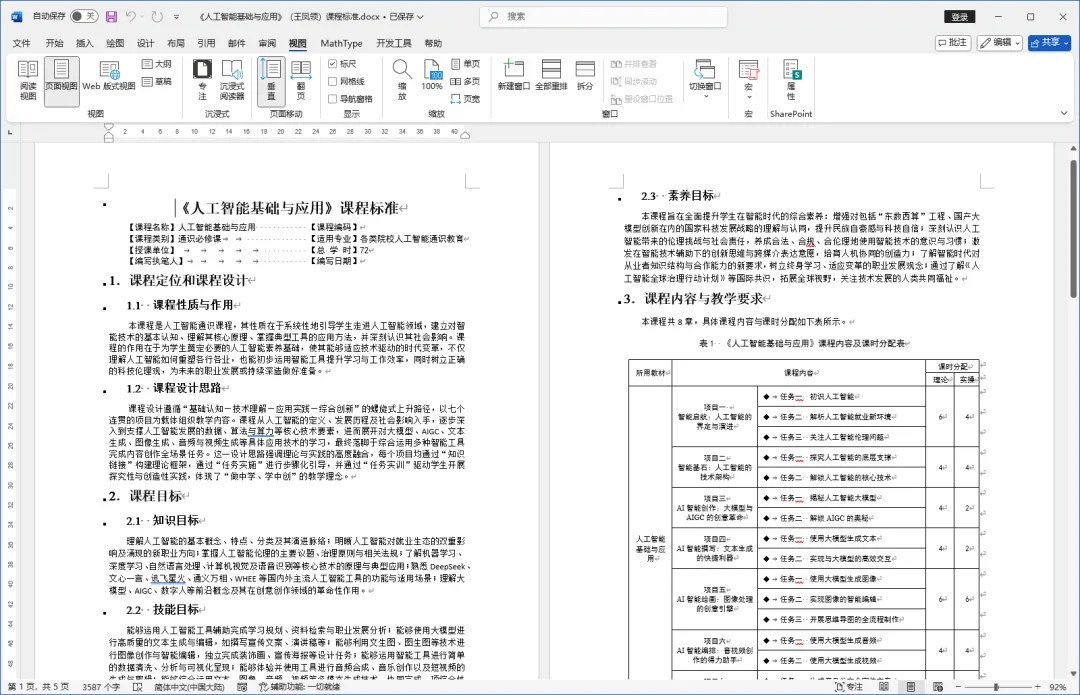The width and height of the screenshot is (1080, 695).
Task: Open the References (引用) tab
Action: 206,43
